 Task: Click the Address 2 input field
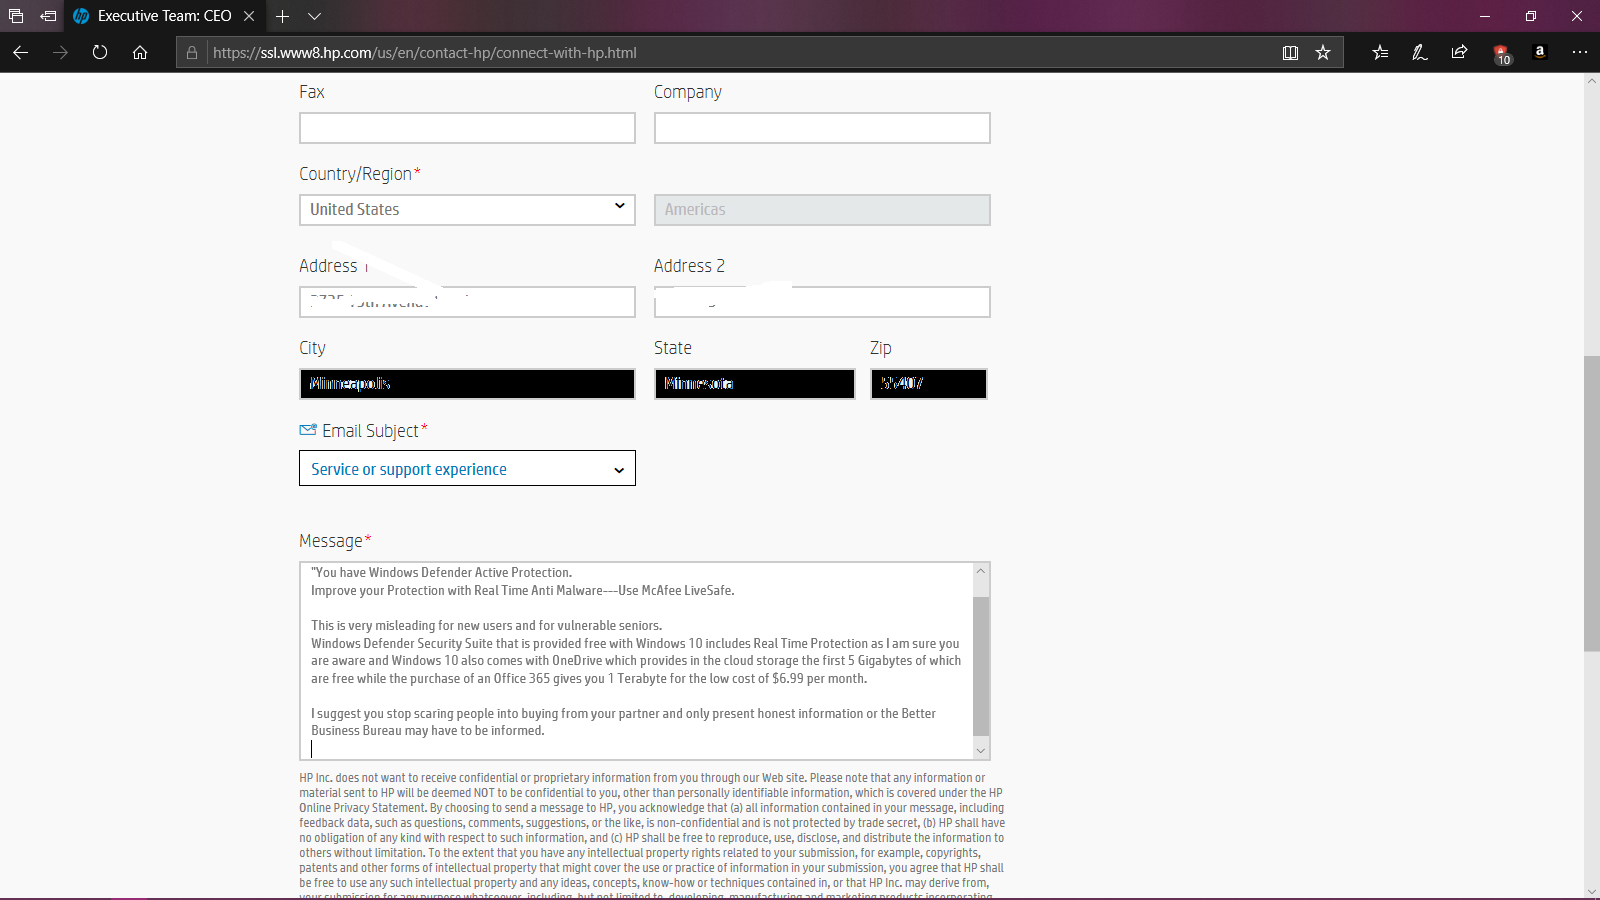click(822, 302)
